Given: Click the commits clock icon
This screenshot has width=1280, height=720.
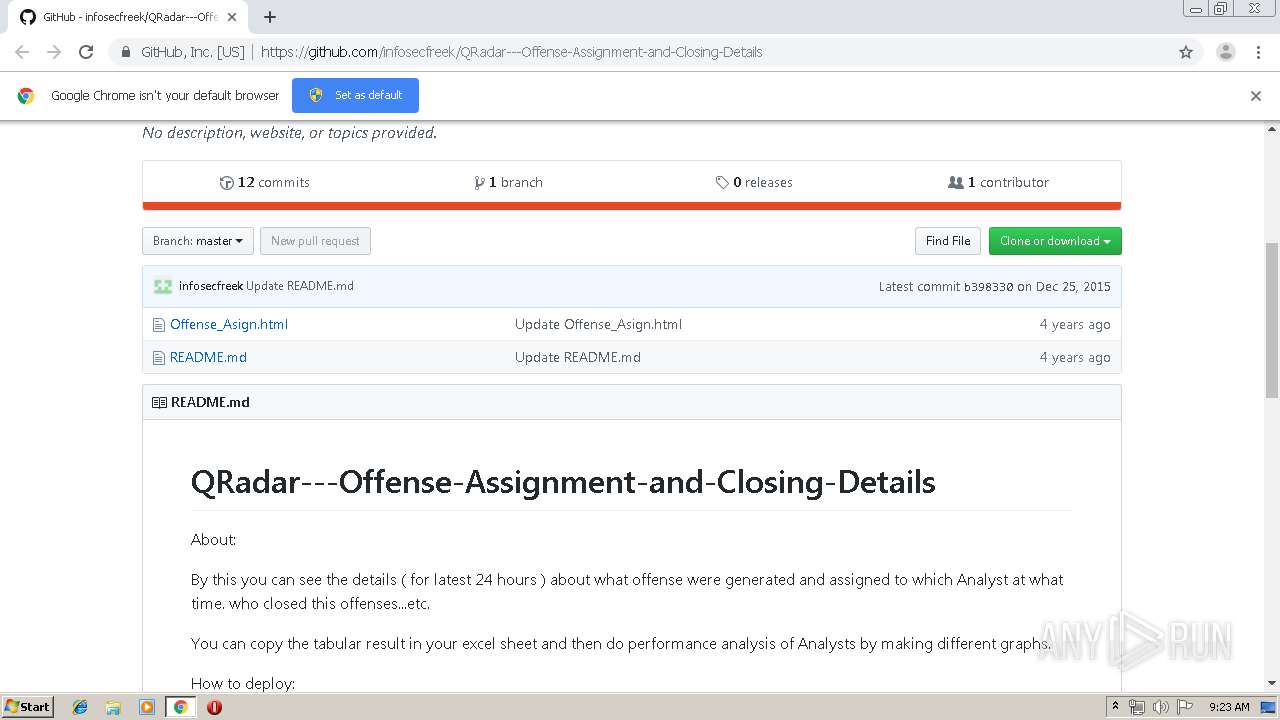Looking at the screenshot, I should pyautogui.click(x=226, y=182).
